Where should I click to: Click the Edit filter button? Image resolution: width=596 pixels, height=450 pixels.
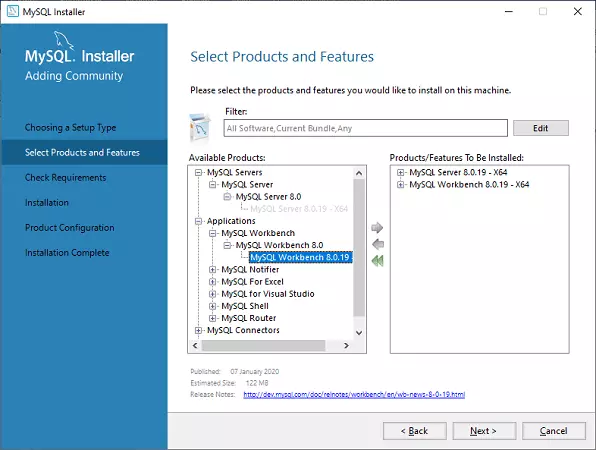pyautogui.click(x=541, y=128)
